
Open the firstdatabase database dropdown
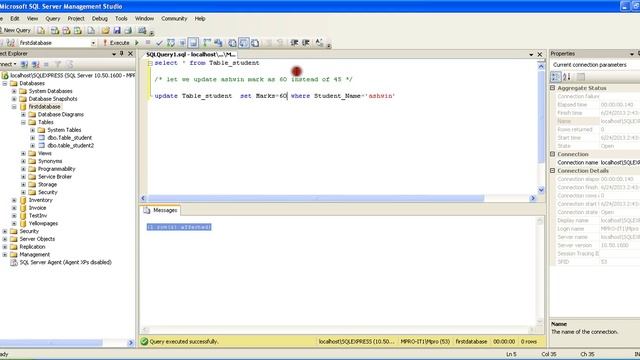[x=93, y=43]
